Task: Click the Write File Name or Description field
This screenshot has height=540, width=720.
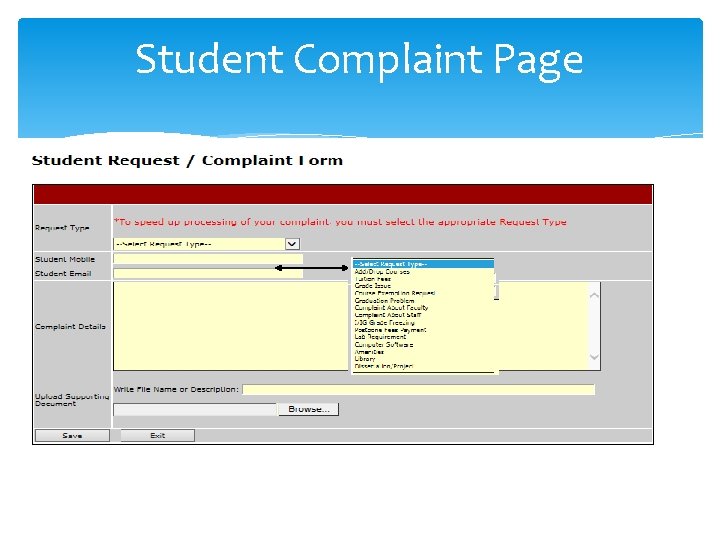Action: (418, 389)
